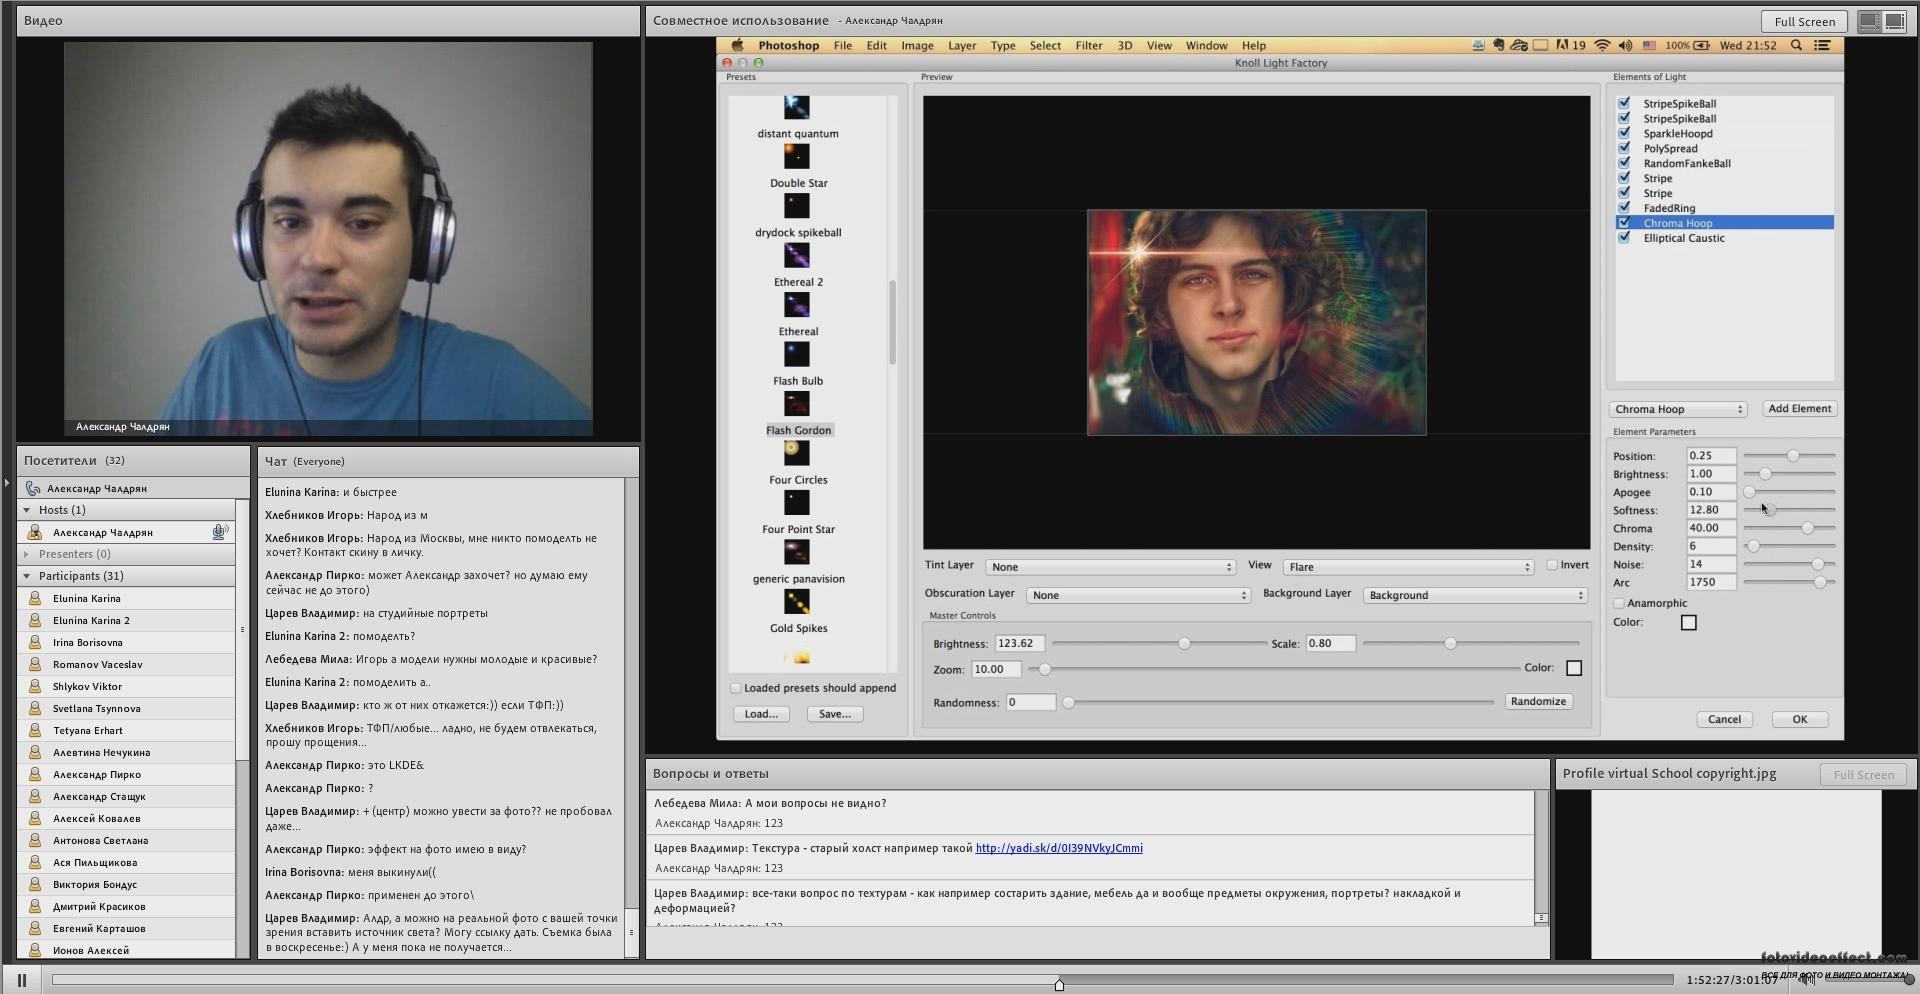Open the yadi.sk texture link
Image resolution: width=1920 pixels, height=994 pixels.
tap(1059, 848)
